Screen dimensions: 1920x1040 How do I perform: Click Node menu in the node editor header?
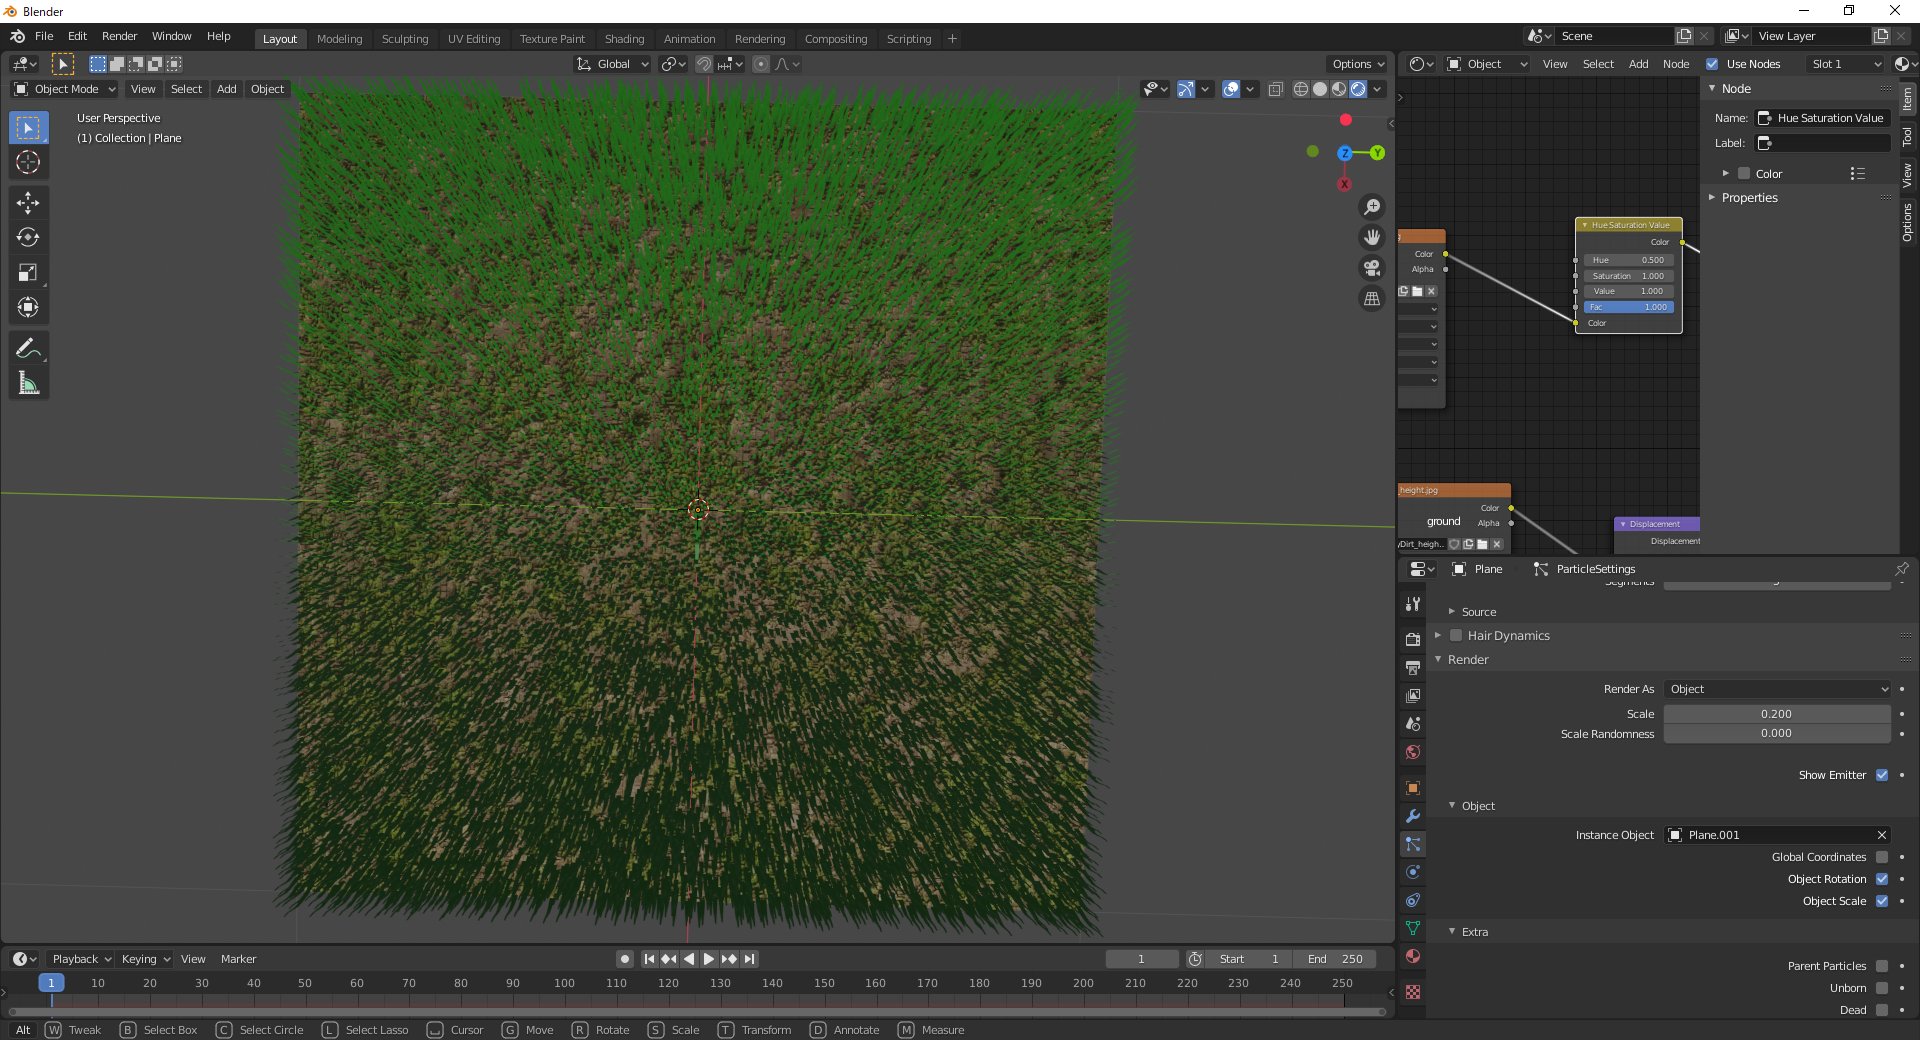(1676, 64)
